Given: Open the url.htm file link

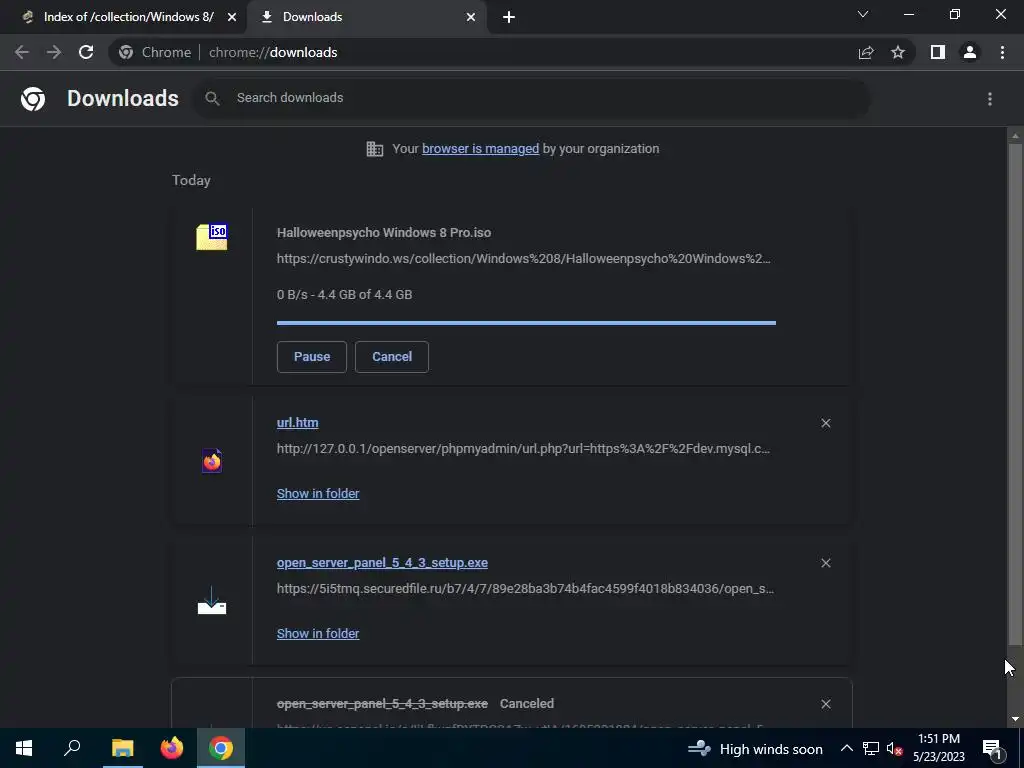Looking at the screenshot, I should [x=298, y=423].
